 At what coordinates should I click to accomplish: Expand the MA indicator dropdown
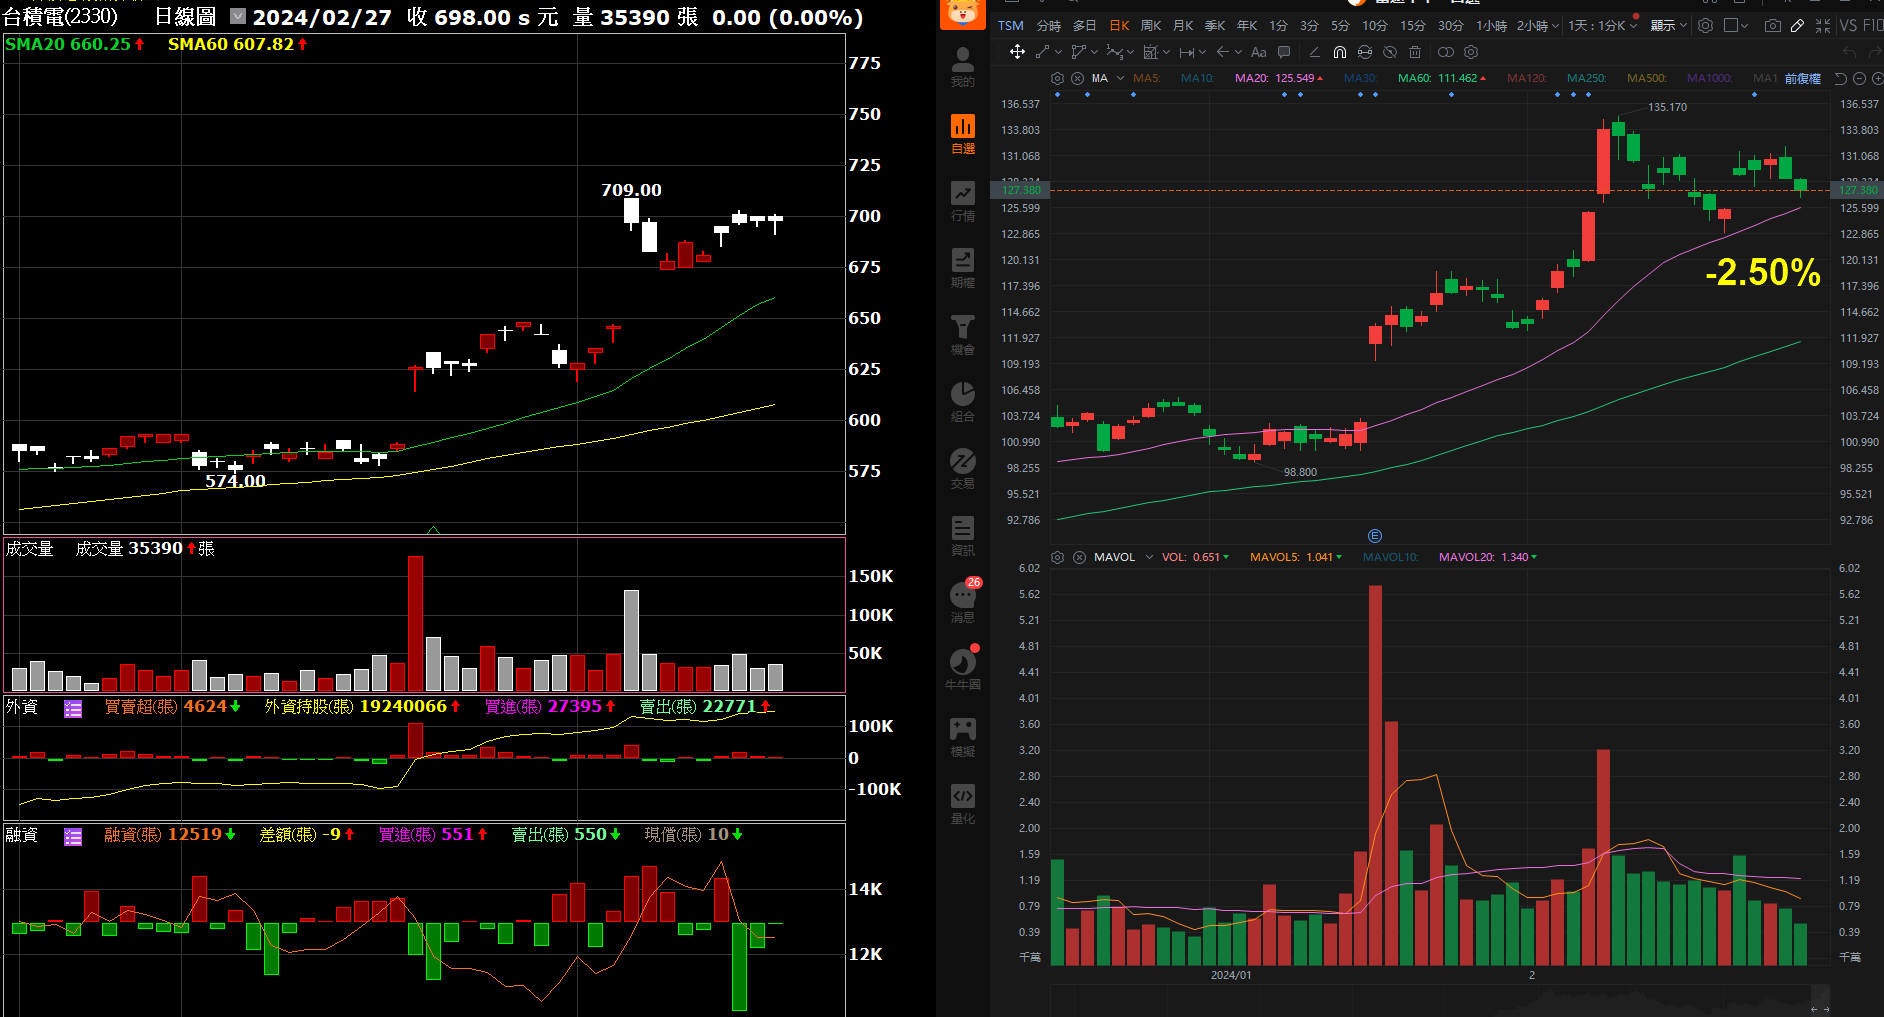[x=1120, y=78]
